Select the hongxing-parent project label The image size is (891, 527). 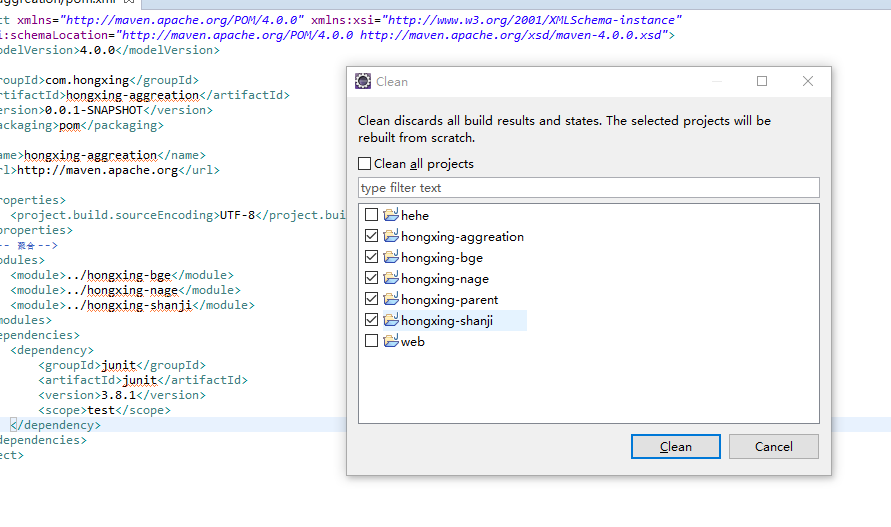[449, 300]
